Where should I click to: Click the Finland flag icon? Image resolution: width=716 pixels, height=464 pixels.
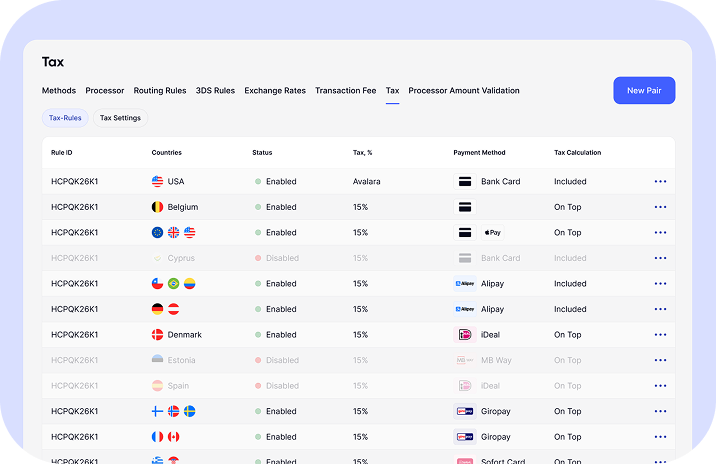click(157, 411)
